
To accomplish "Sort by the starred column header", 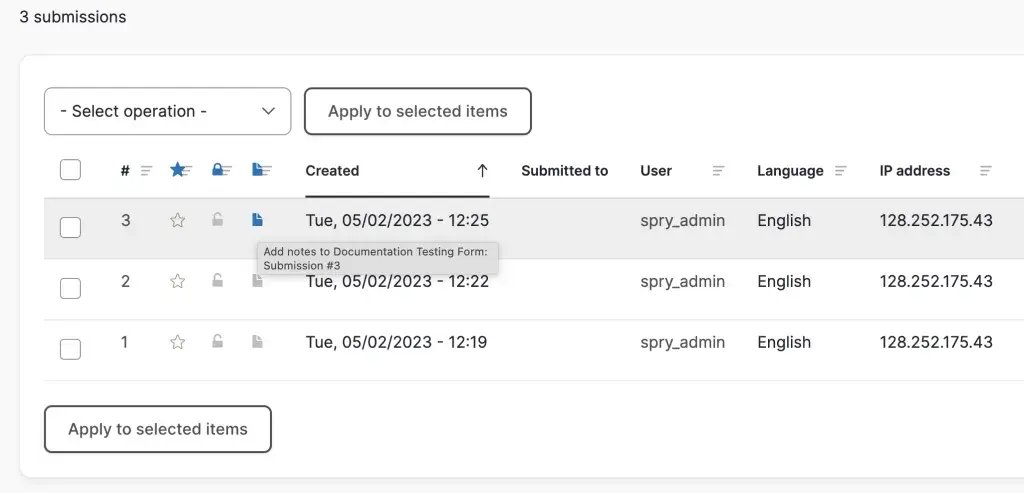I will [179, 170].
